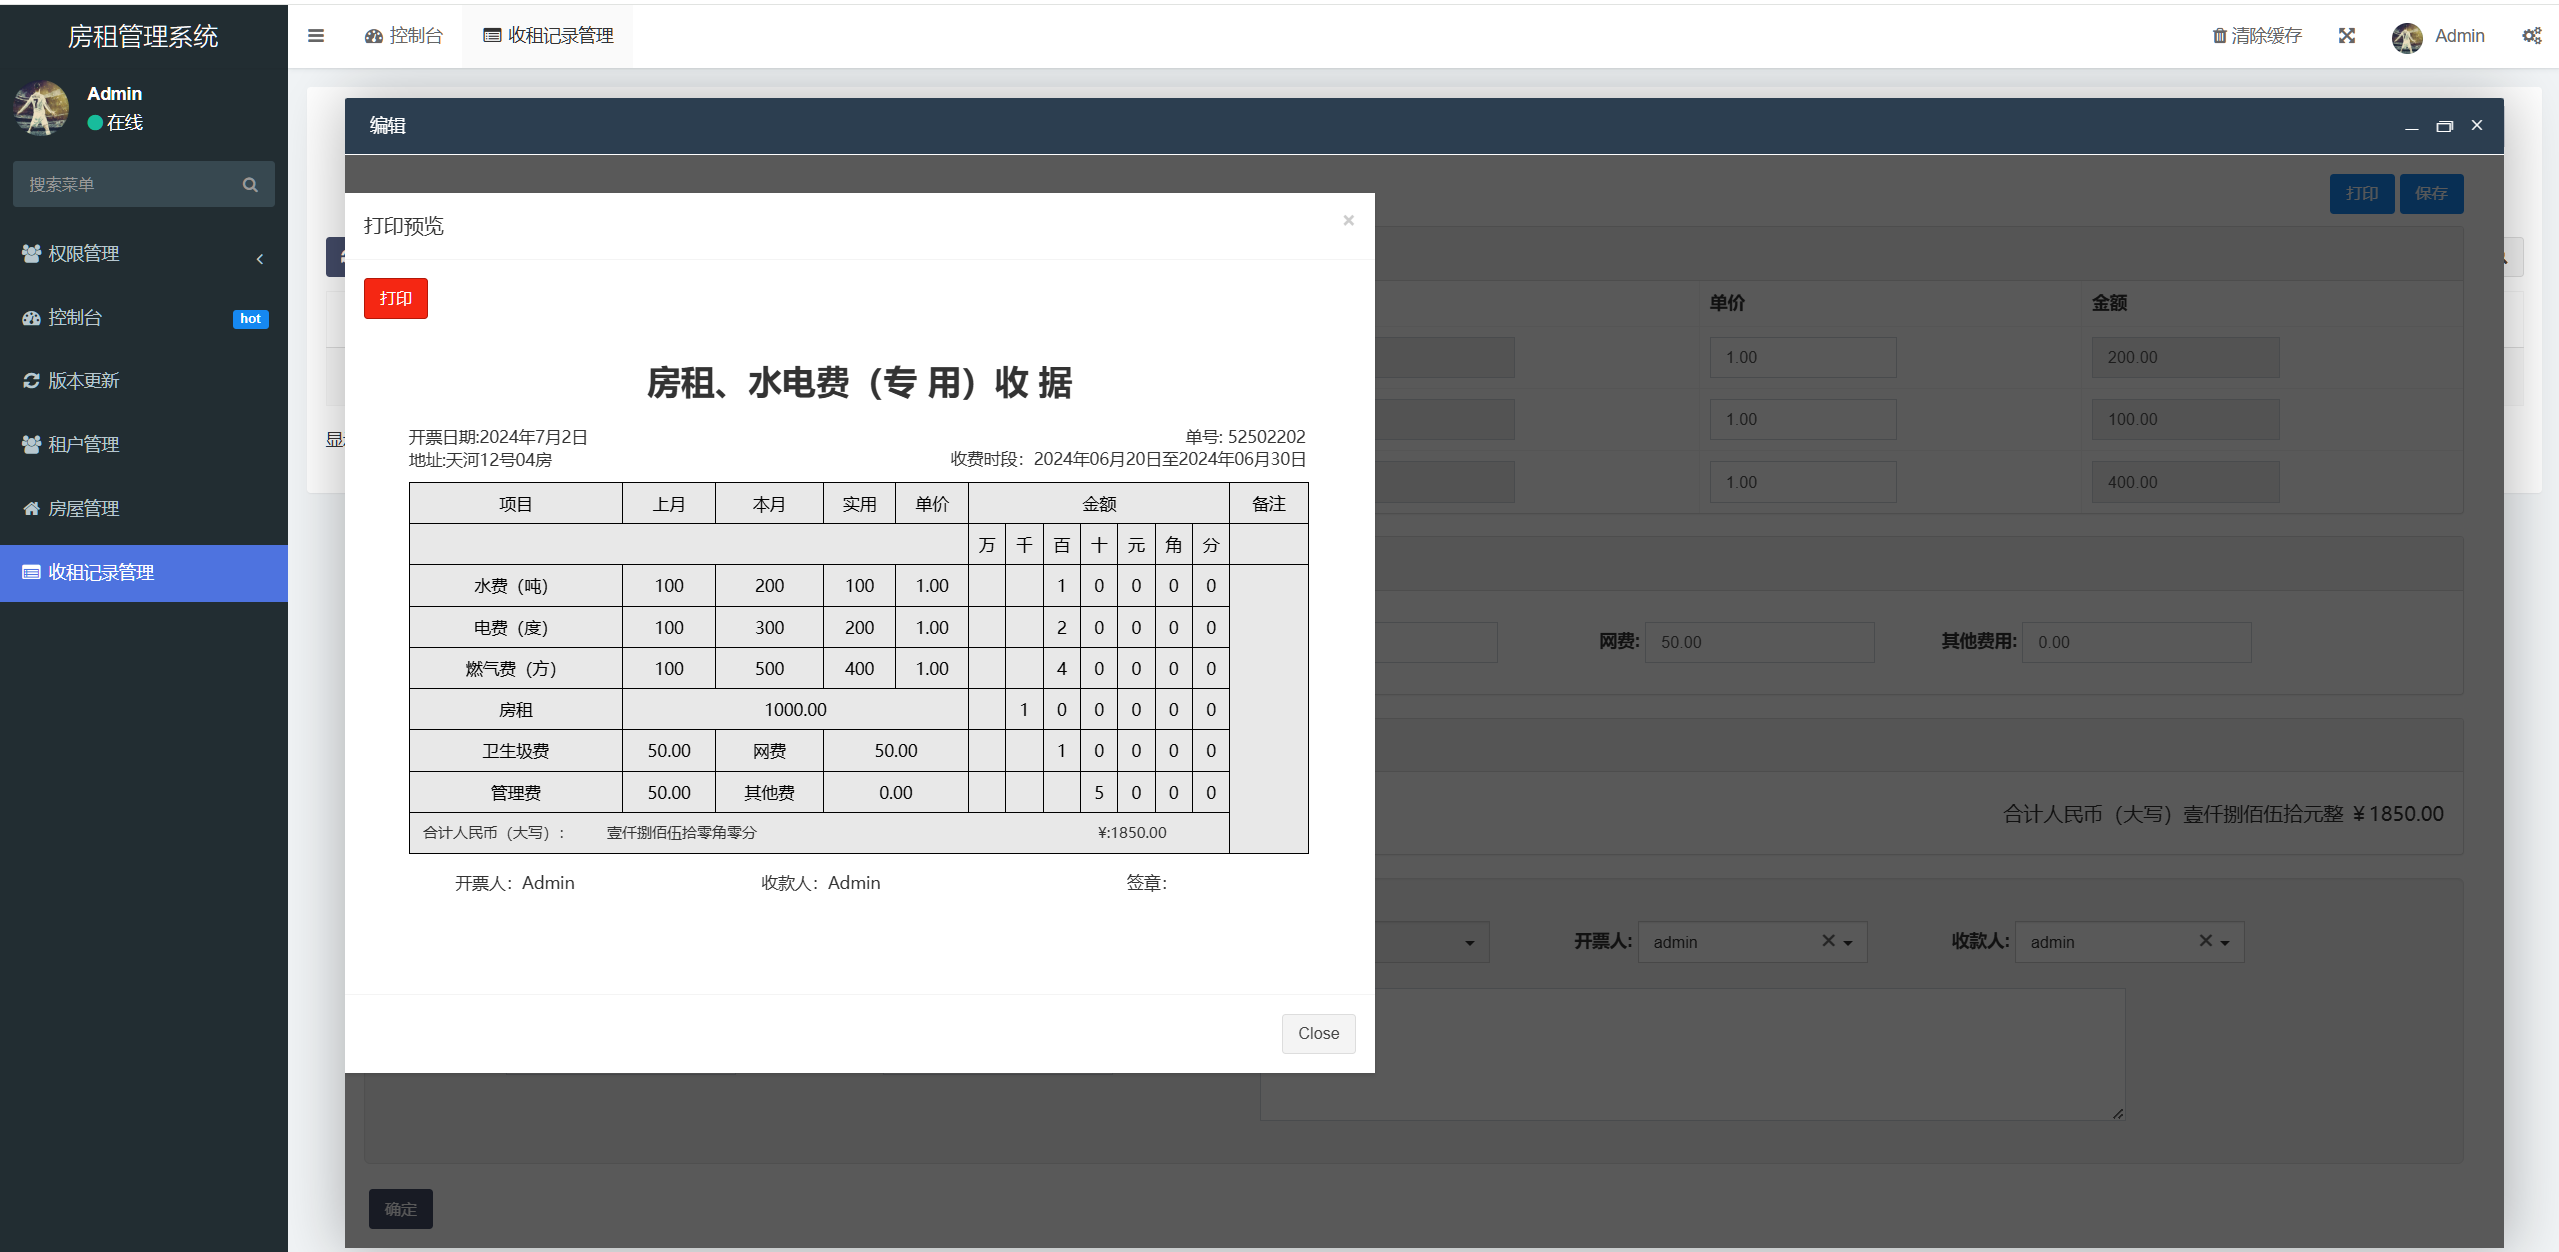Open the gears settings icon top right
The width and height of the screenshot is (2559, 1252).
(x=2531, y=35)
